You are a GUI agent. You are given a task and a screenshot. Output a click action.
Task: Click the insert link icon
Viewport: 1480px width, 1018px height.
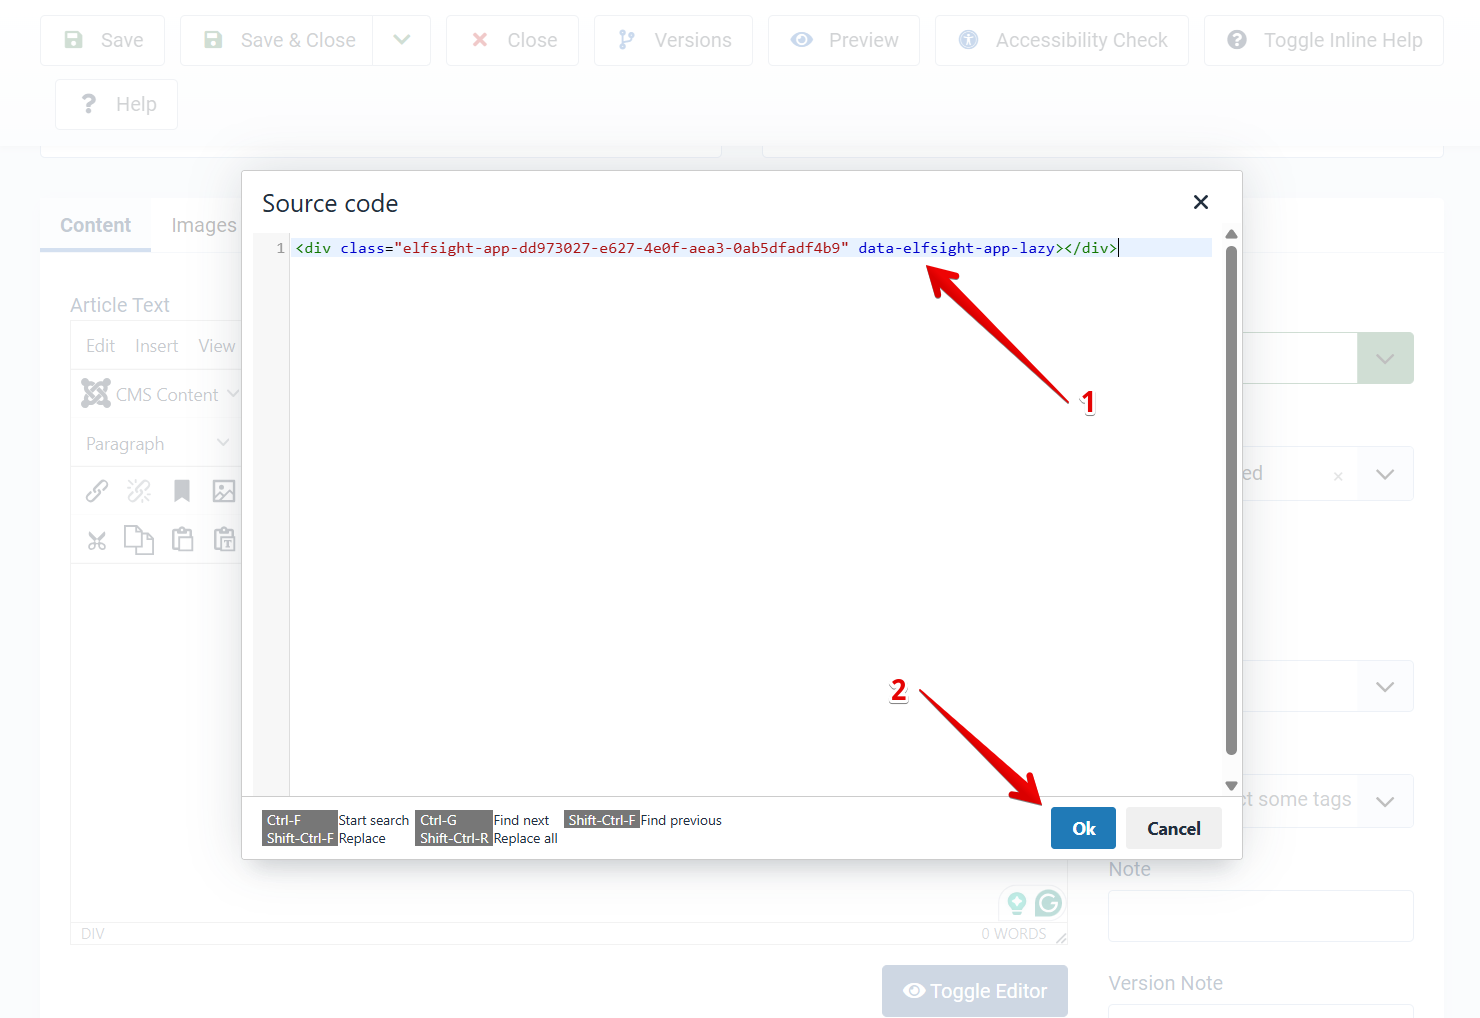(x=97, y=491)
